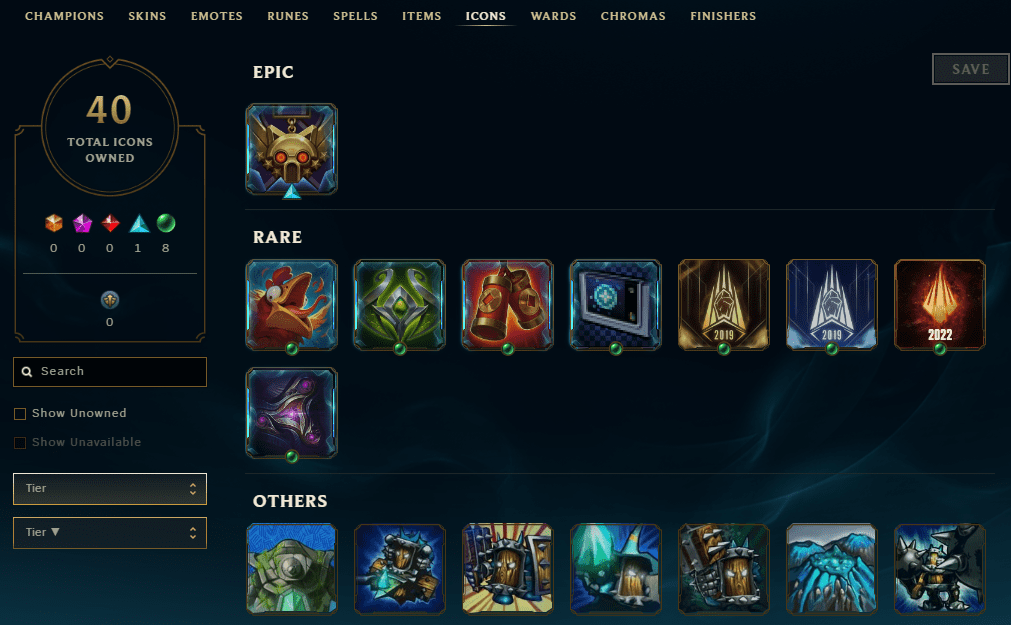Open the Chromas tab
This screenshot has height=625, width=1011.
point(633,16)
